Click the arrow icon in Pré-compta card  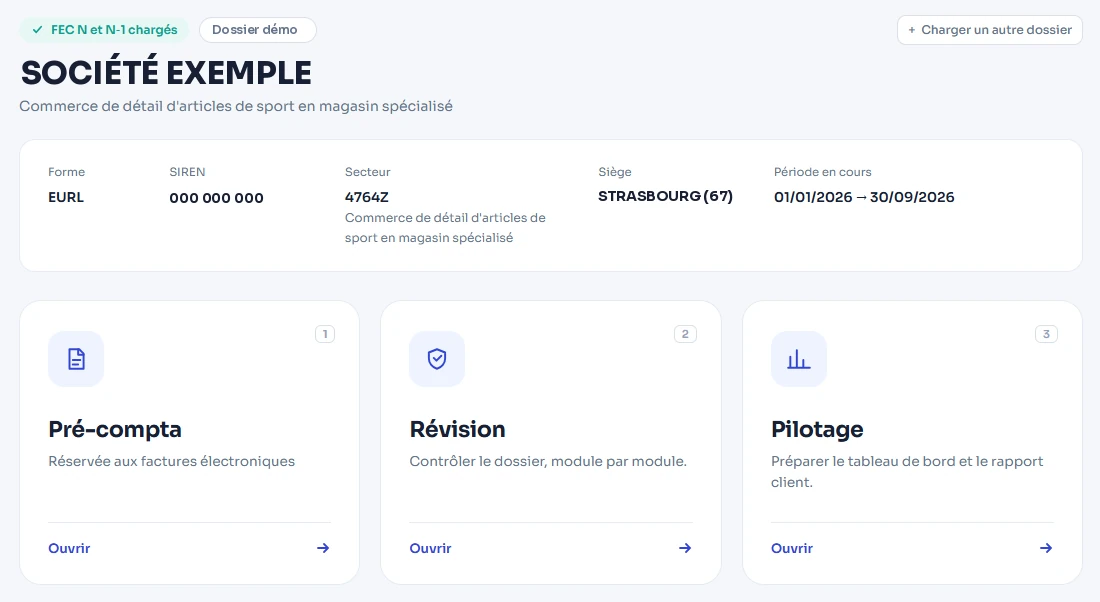pos(323,548)
